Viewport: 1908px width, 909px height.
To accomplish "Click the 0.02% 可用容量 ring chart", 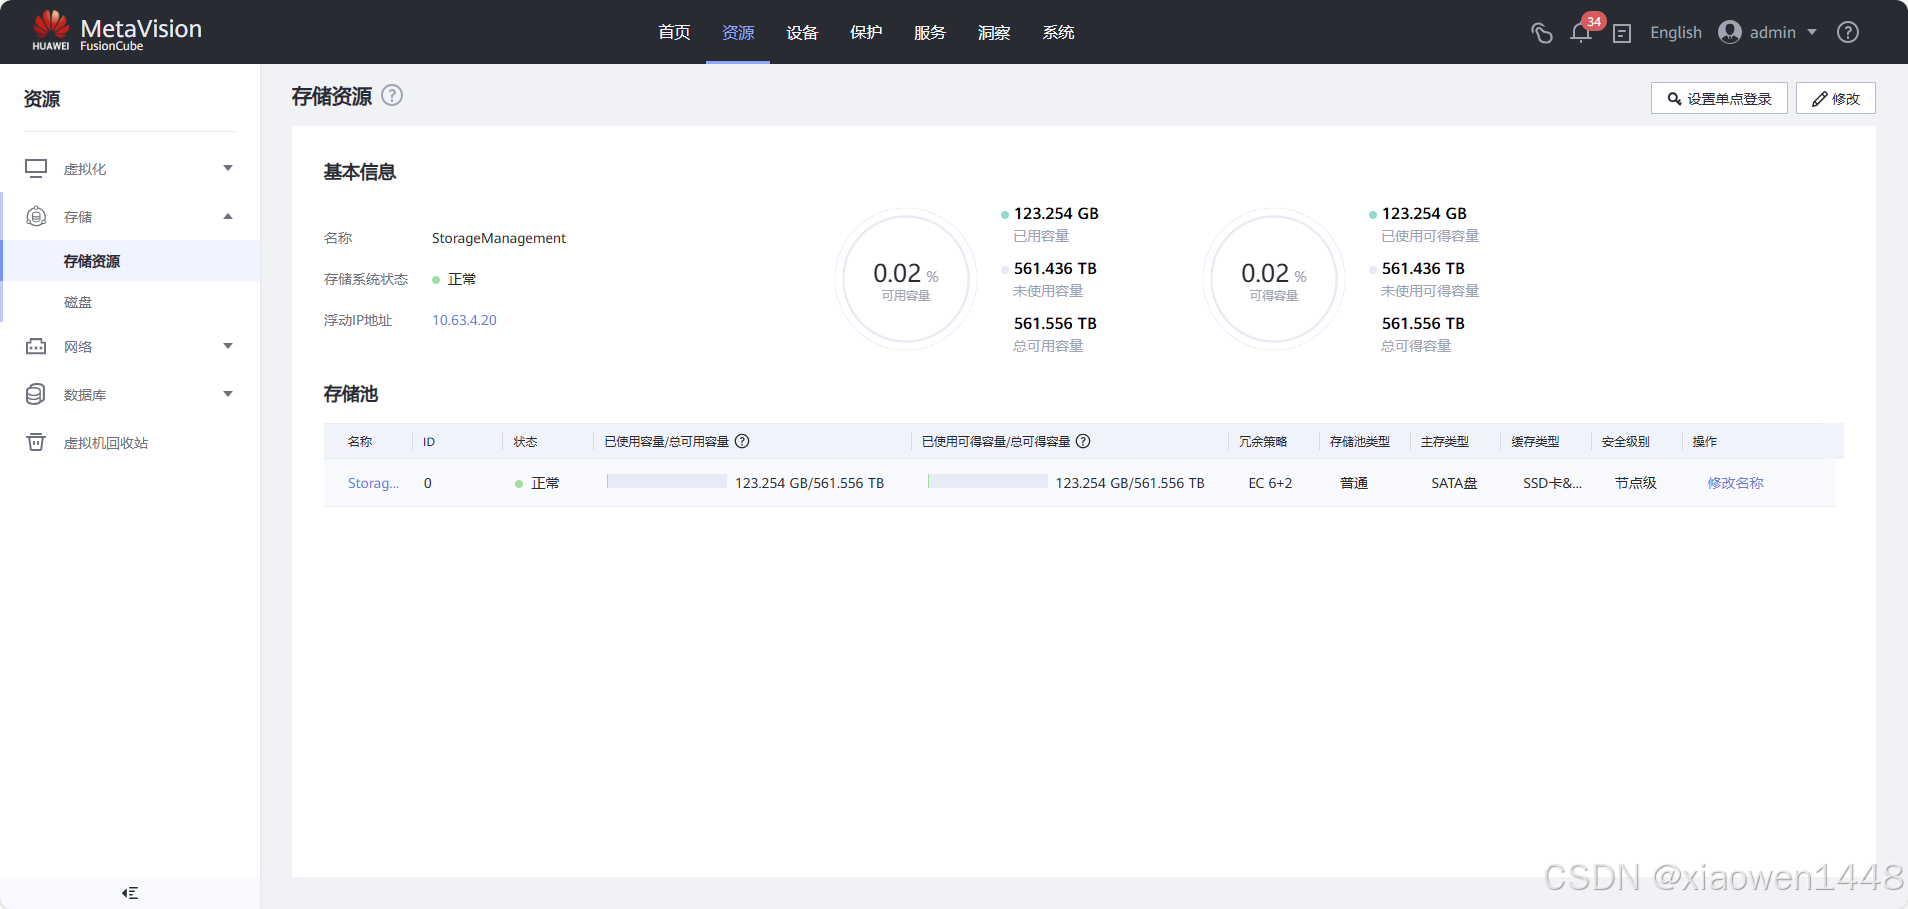I will (906, 279).
